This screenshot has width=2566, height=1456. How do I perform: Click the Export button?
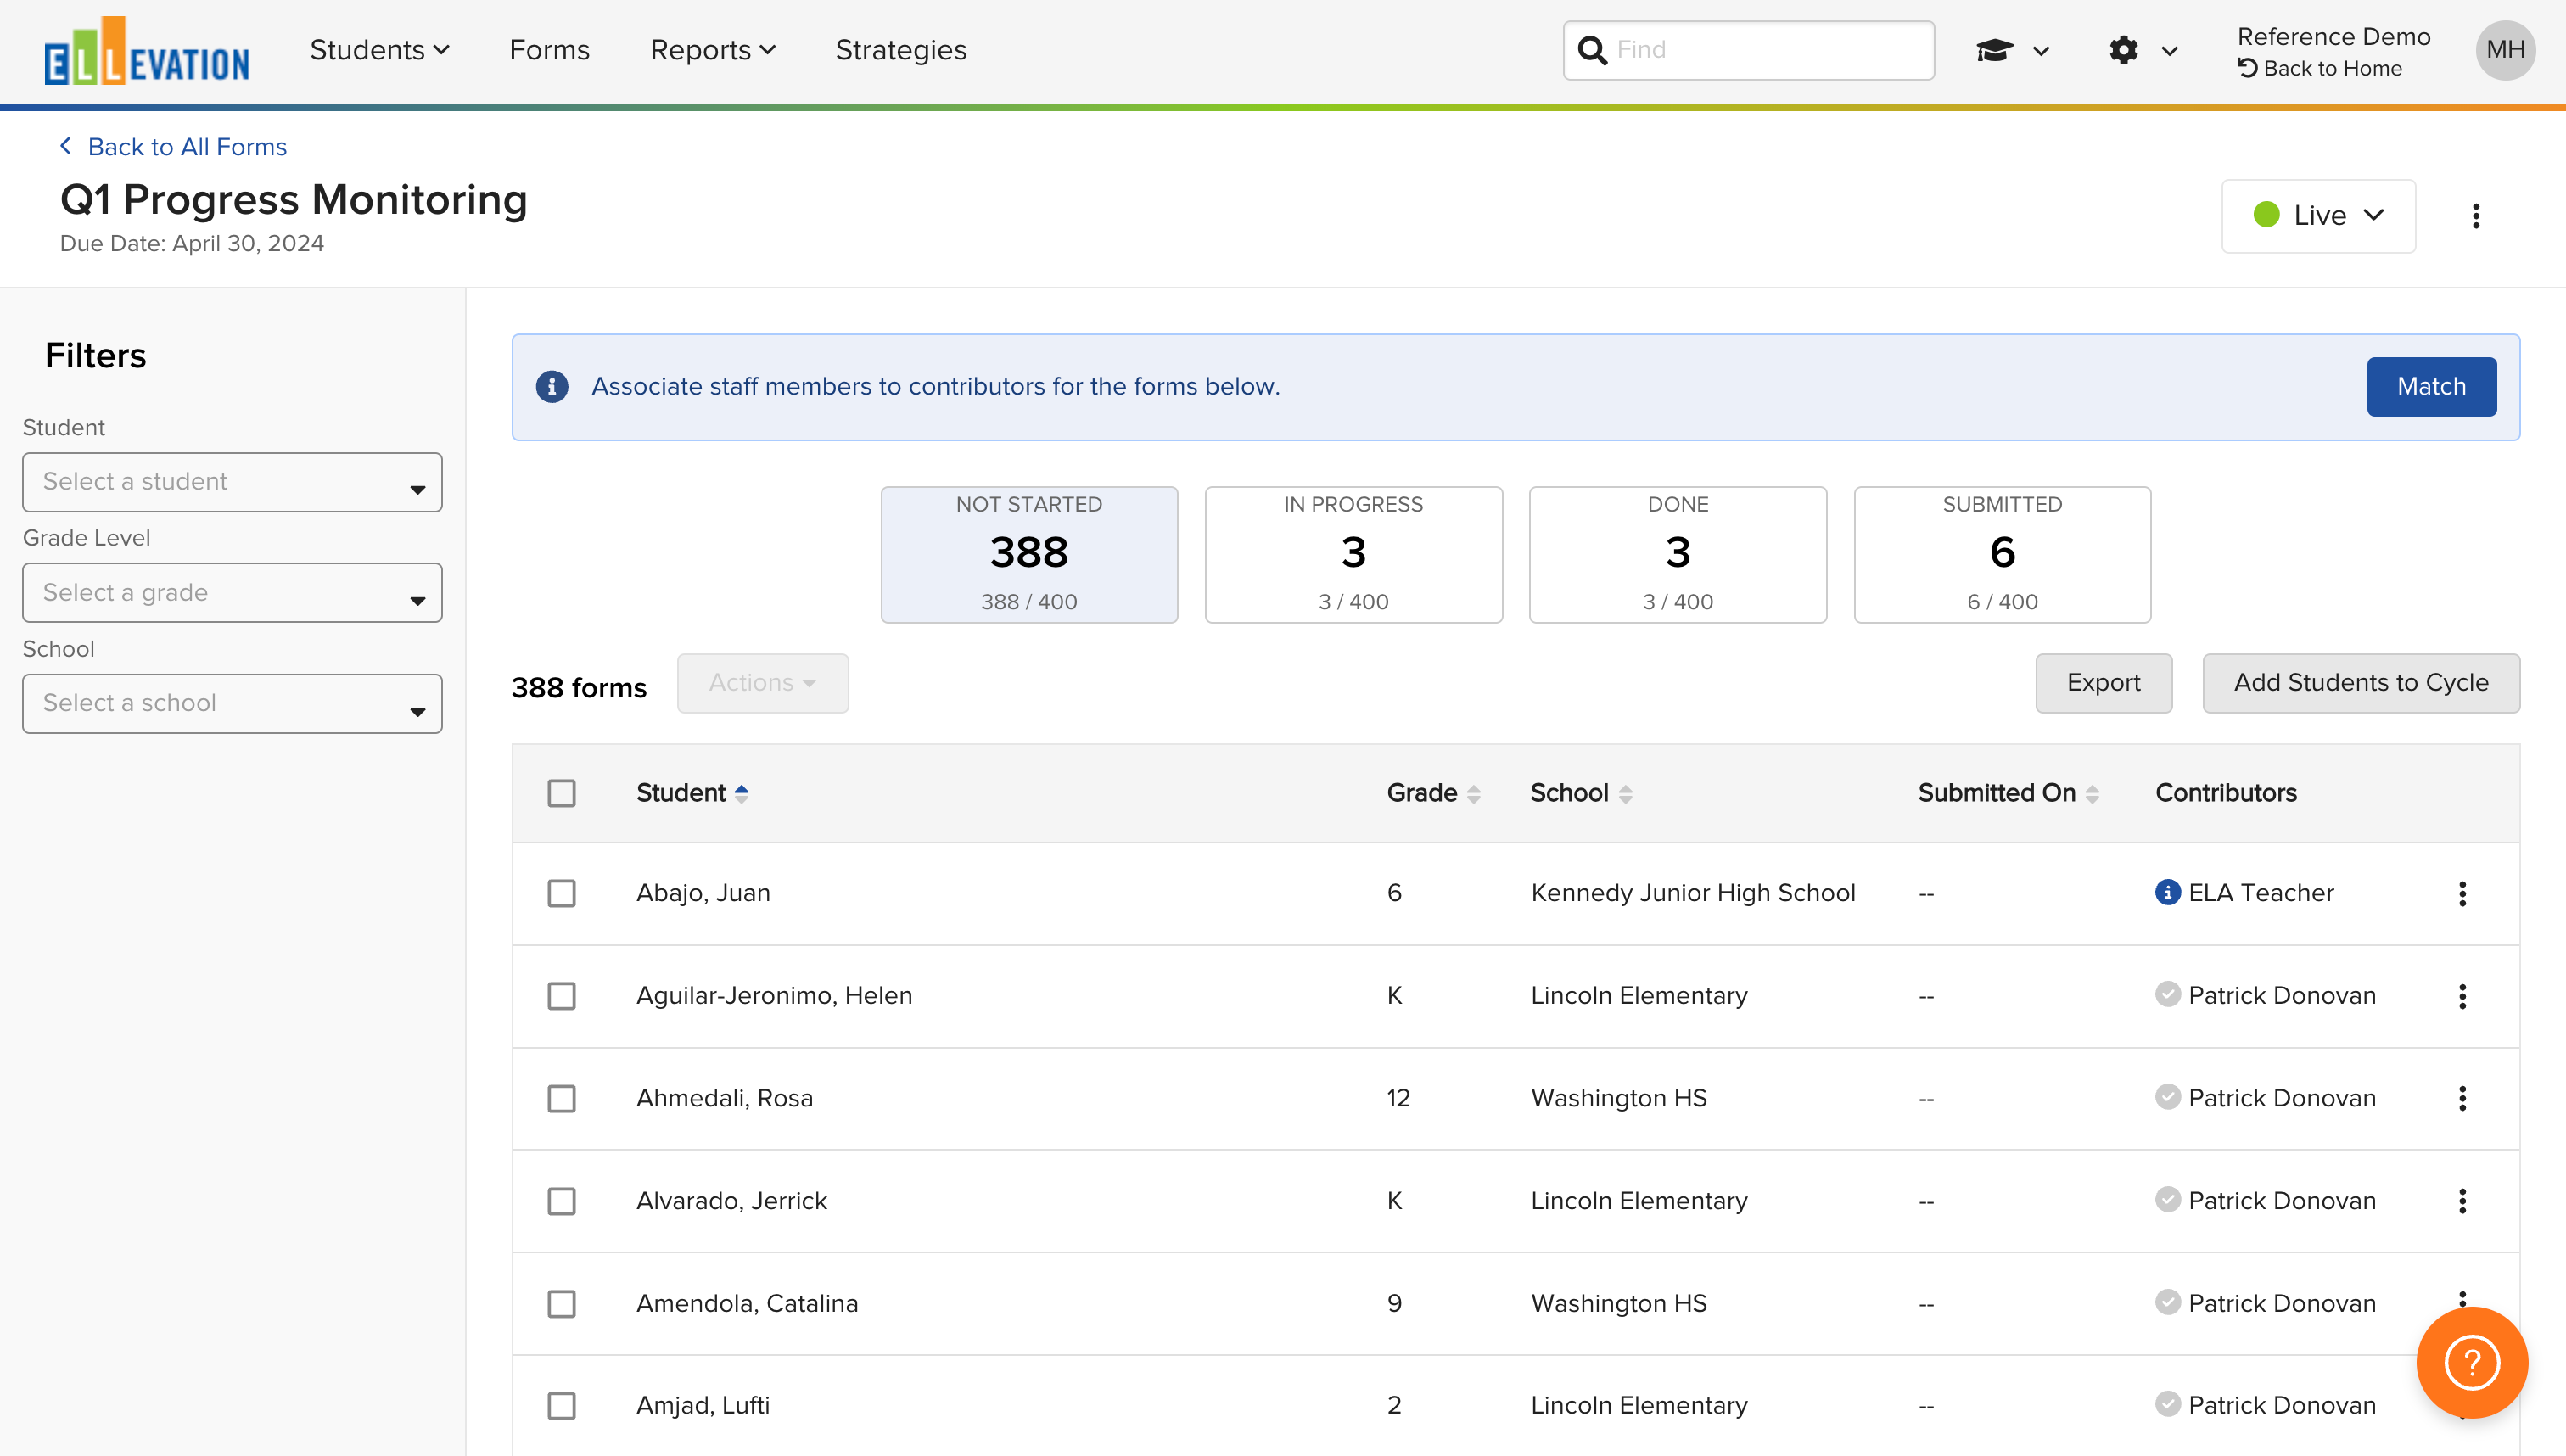(x=2103, y=683)
